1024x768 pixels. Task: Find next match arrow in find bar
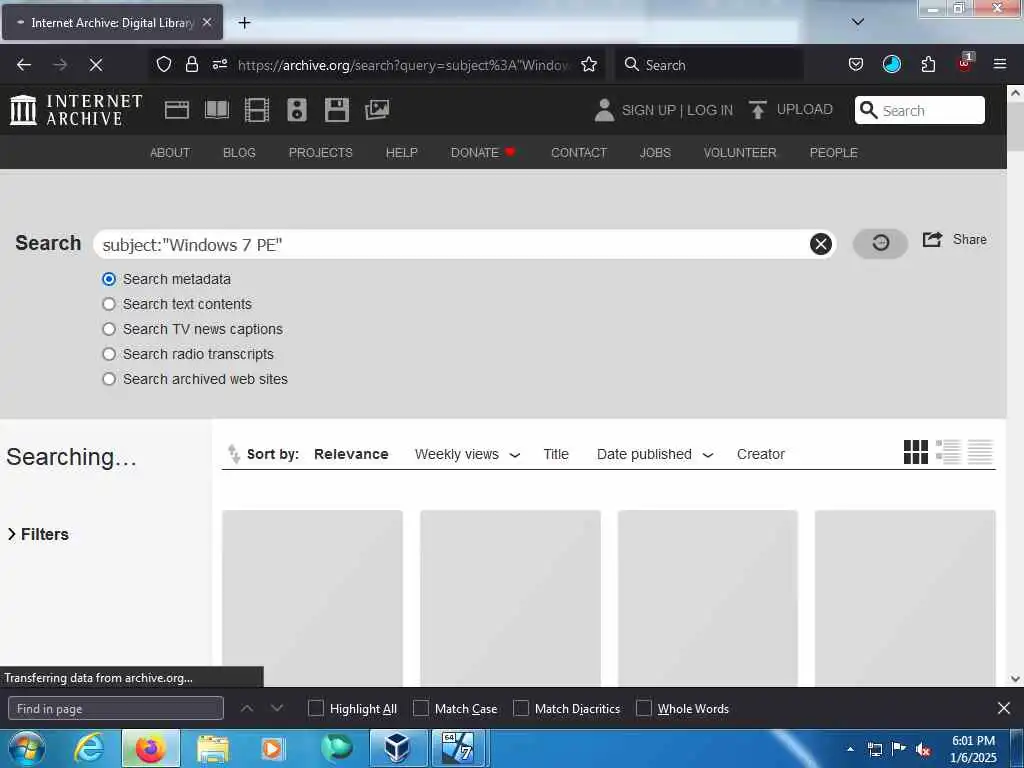click(277, 708)
